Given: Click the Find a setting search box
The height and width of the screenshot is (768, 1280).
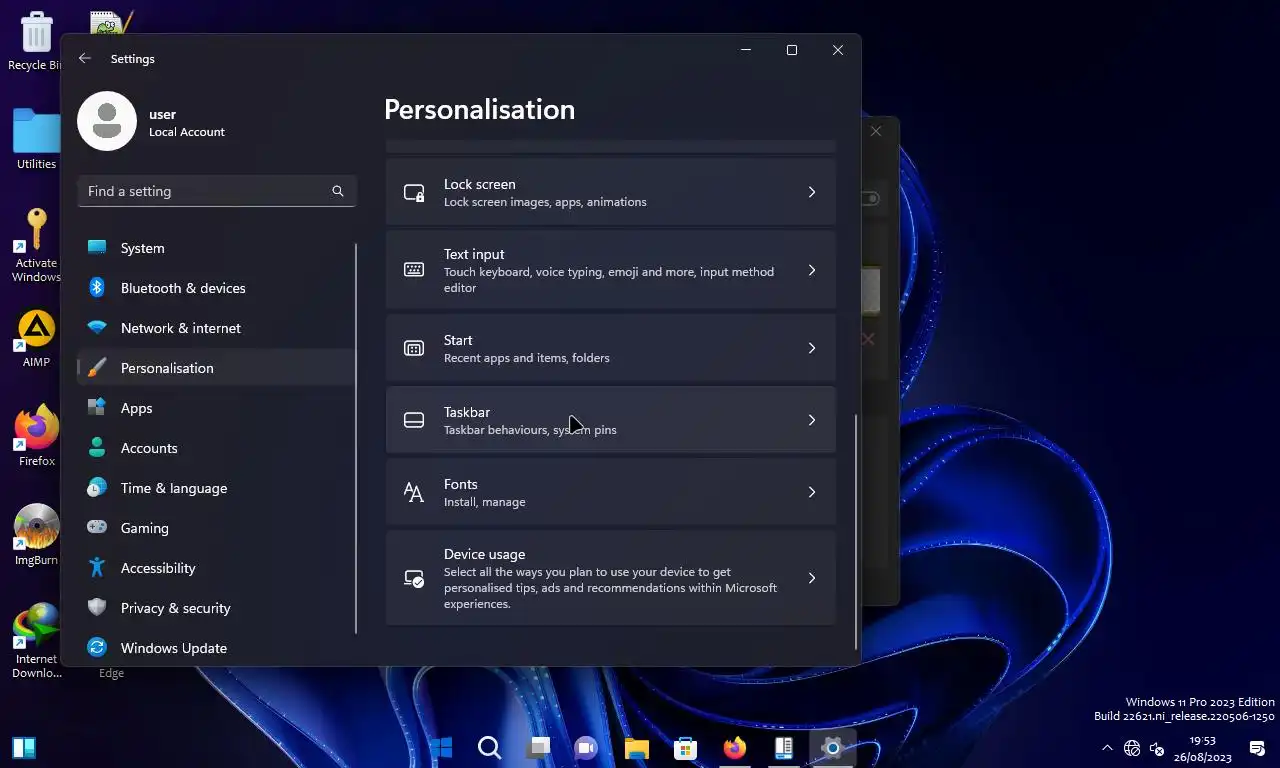Looking at the screenshot, I should pyautogui.click(x=217, y=191).
